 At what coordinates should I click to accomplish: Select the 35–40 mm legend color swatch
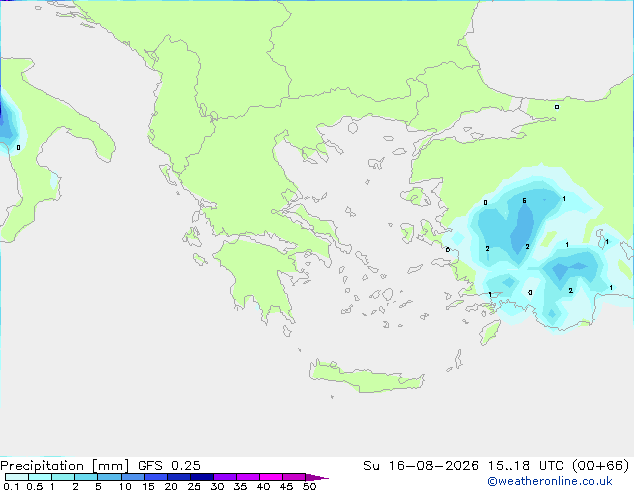(x=247, y=477)
